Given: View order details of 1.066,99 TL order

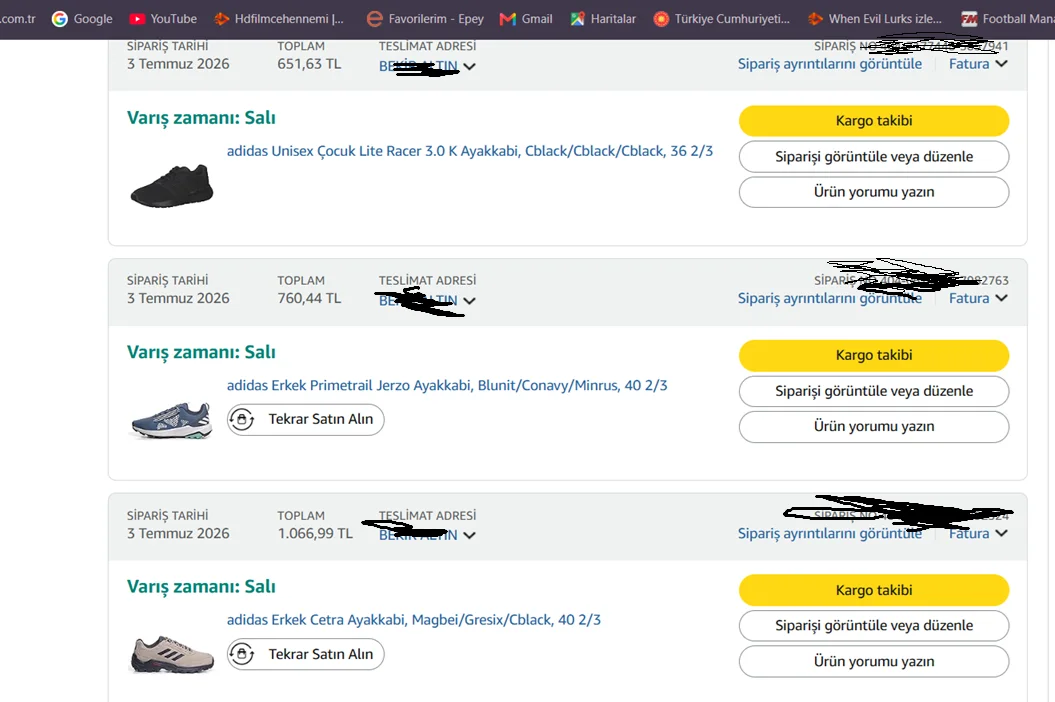Looking at the screenshot, I should [x=830, y=533].
